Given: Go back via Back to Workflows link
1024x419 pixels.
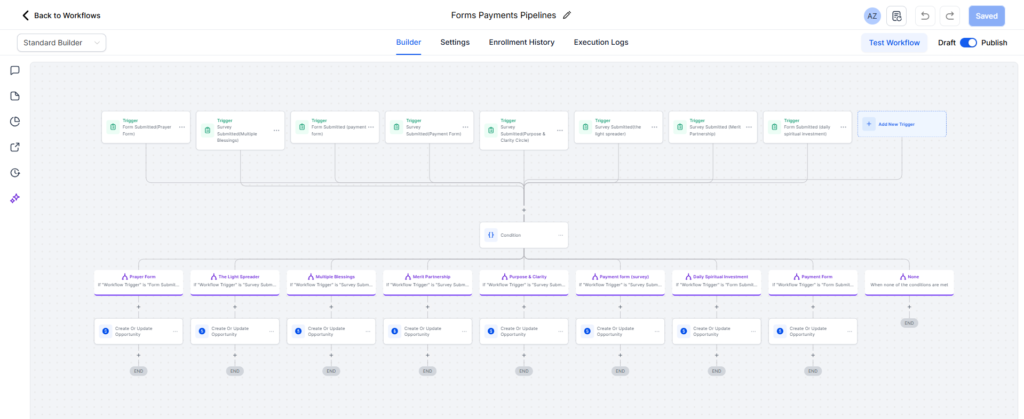Looking at the screenshot, I should [x=61, y=16].
